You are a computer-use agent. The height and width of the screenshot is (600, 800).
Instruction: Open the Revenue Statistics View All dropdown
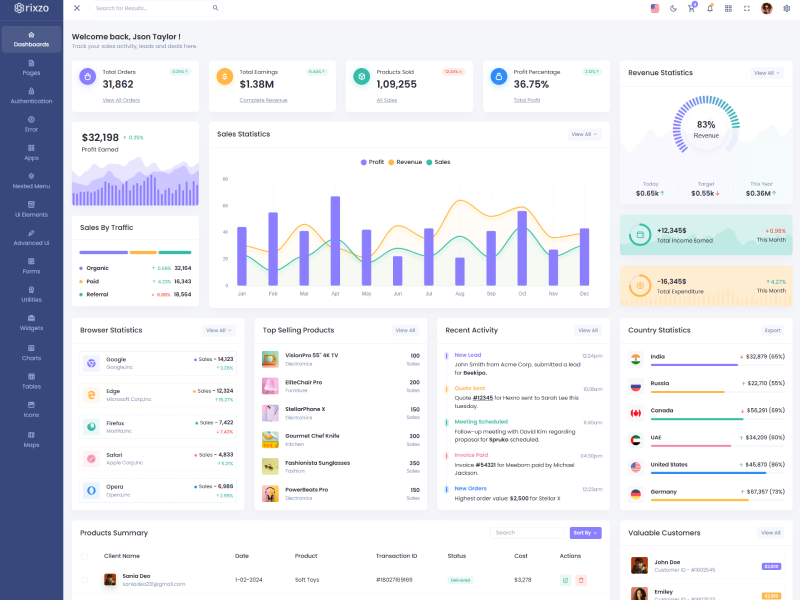pyautogui.click(x=766, y=73)
